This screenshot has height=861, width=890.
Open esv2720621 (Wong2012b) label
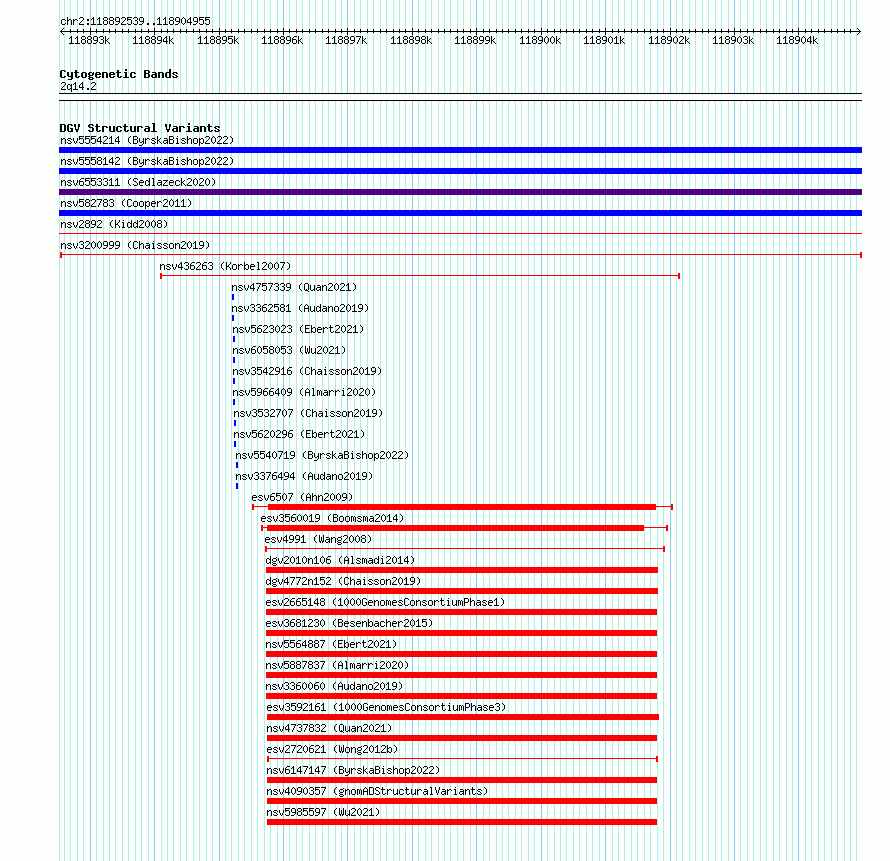pos(332,749)
